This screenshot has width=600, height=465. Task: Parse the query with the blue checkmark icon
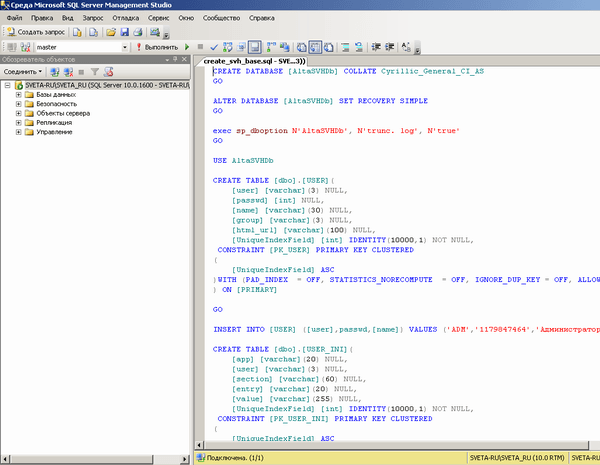[215, 47]
